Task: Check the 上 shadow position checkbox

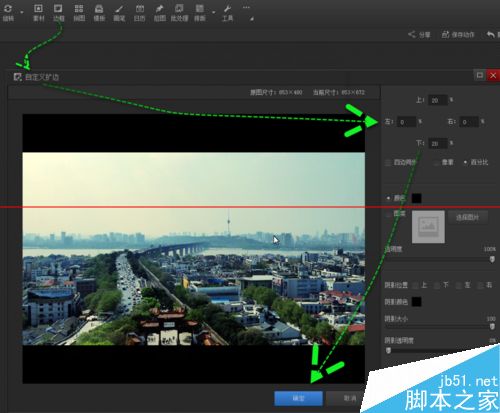Action: [x=415, y=286]
